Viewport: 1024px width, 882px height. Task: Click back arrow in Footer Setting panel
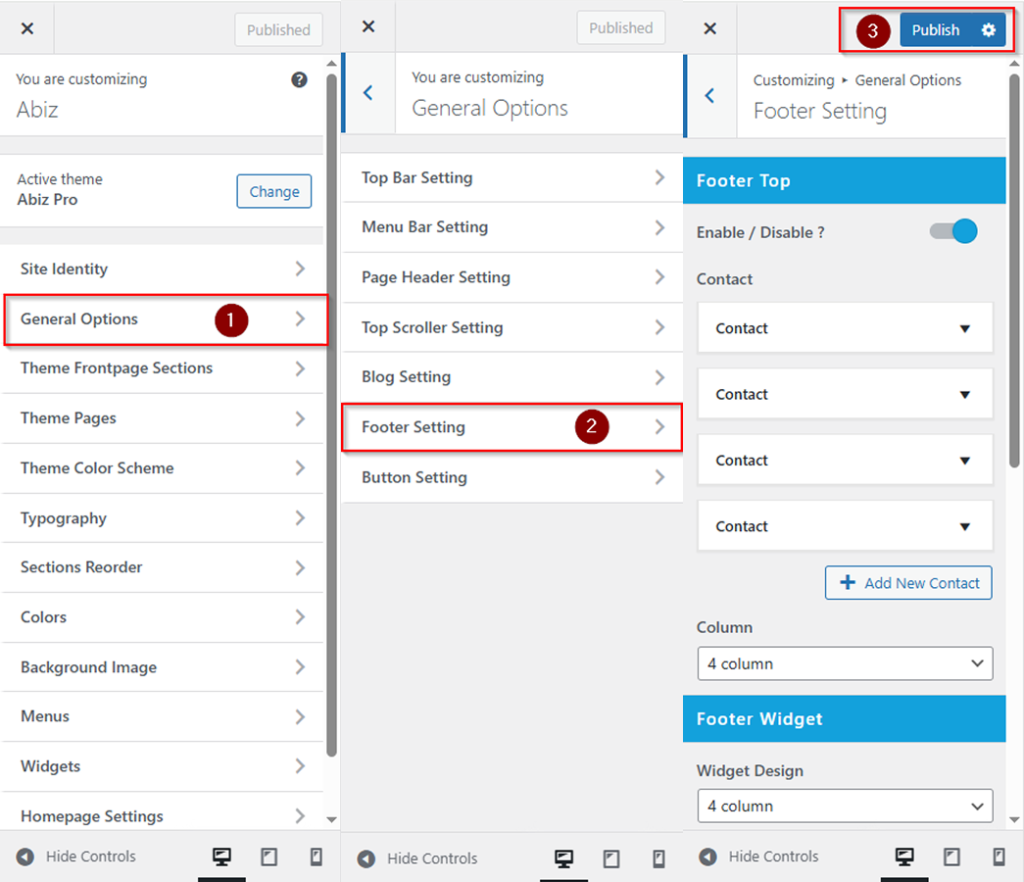click(x=710, y=95)
